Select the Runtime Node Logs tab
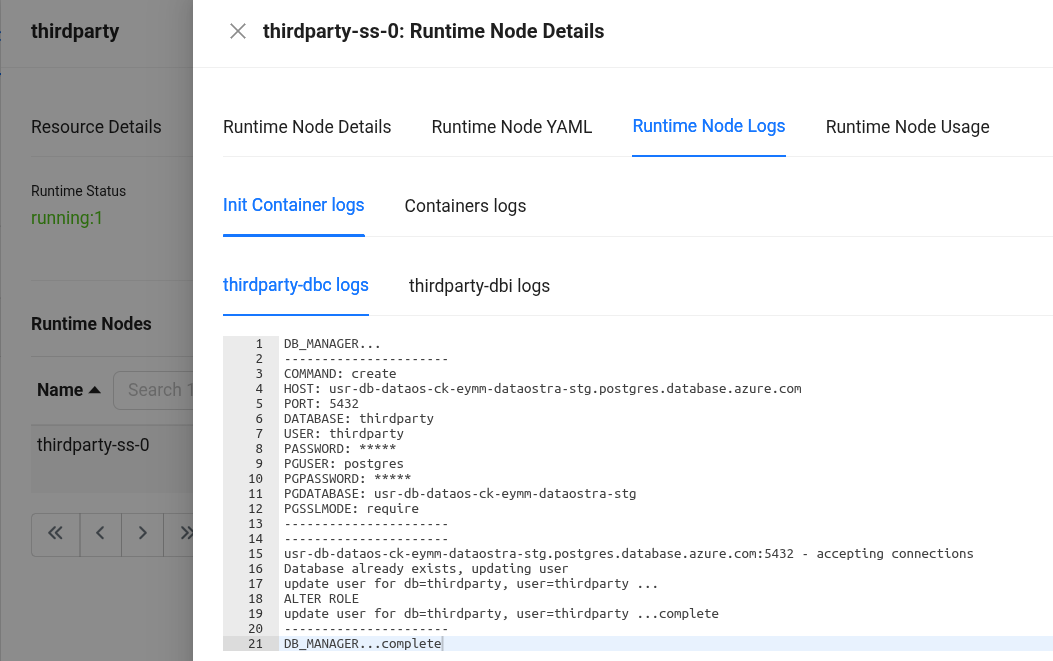 [708, 126]
